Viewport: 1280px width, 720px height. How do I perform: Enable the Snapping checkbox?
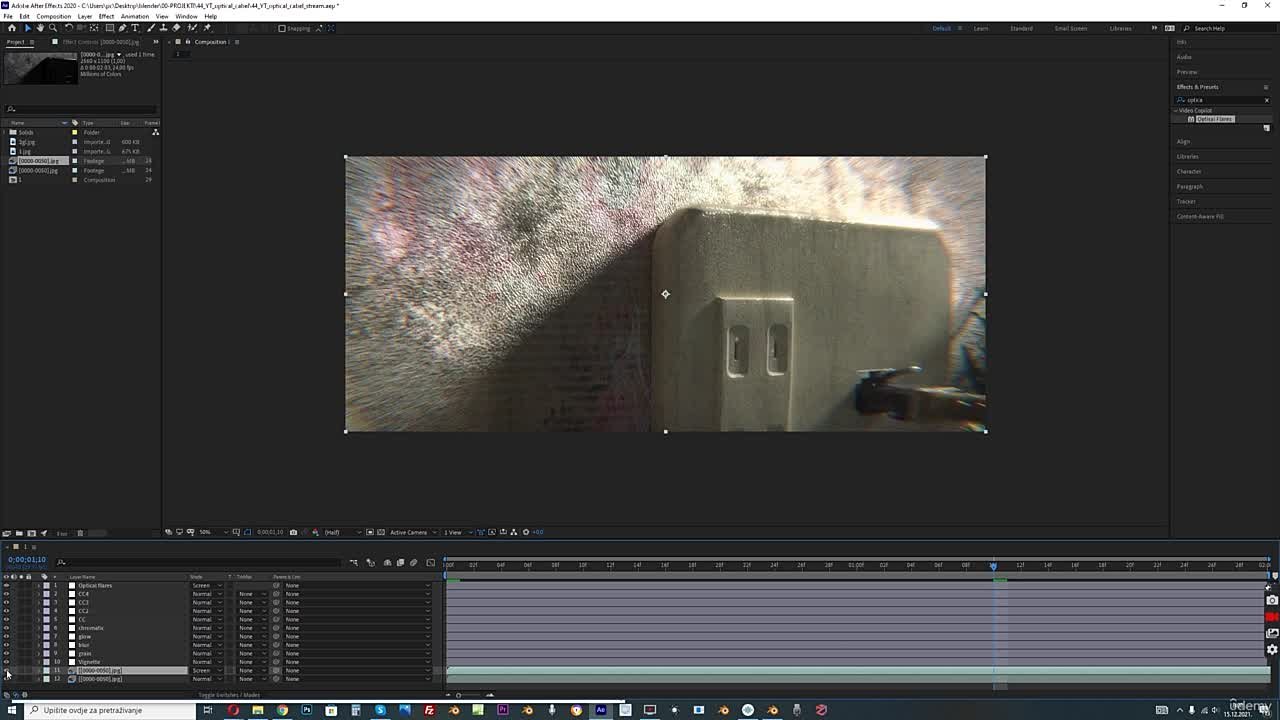click(x=282, y=28)
